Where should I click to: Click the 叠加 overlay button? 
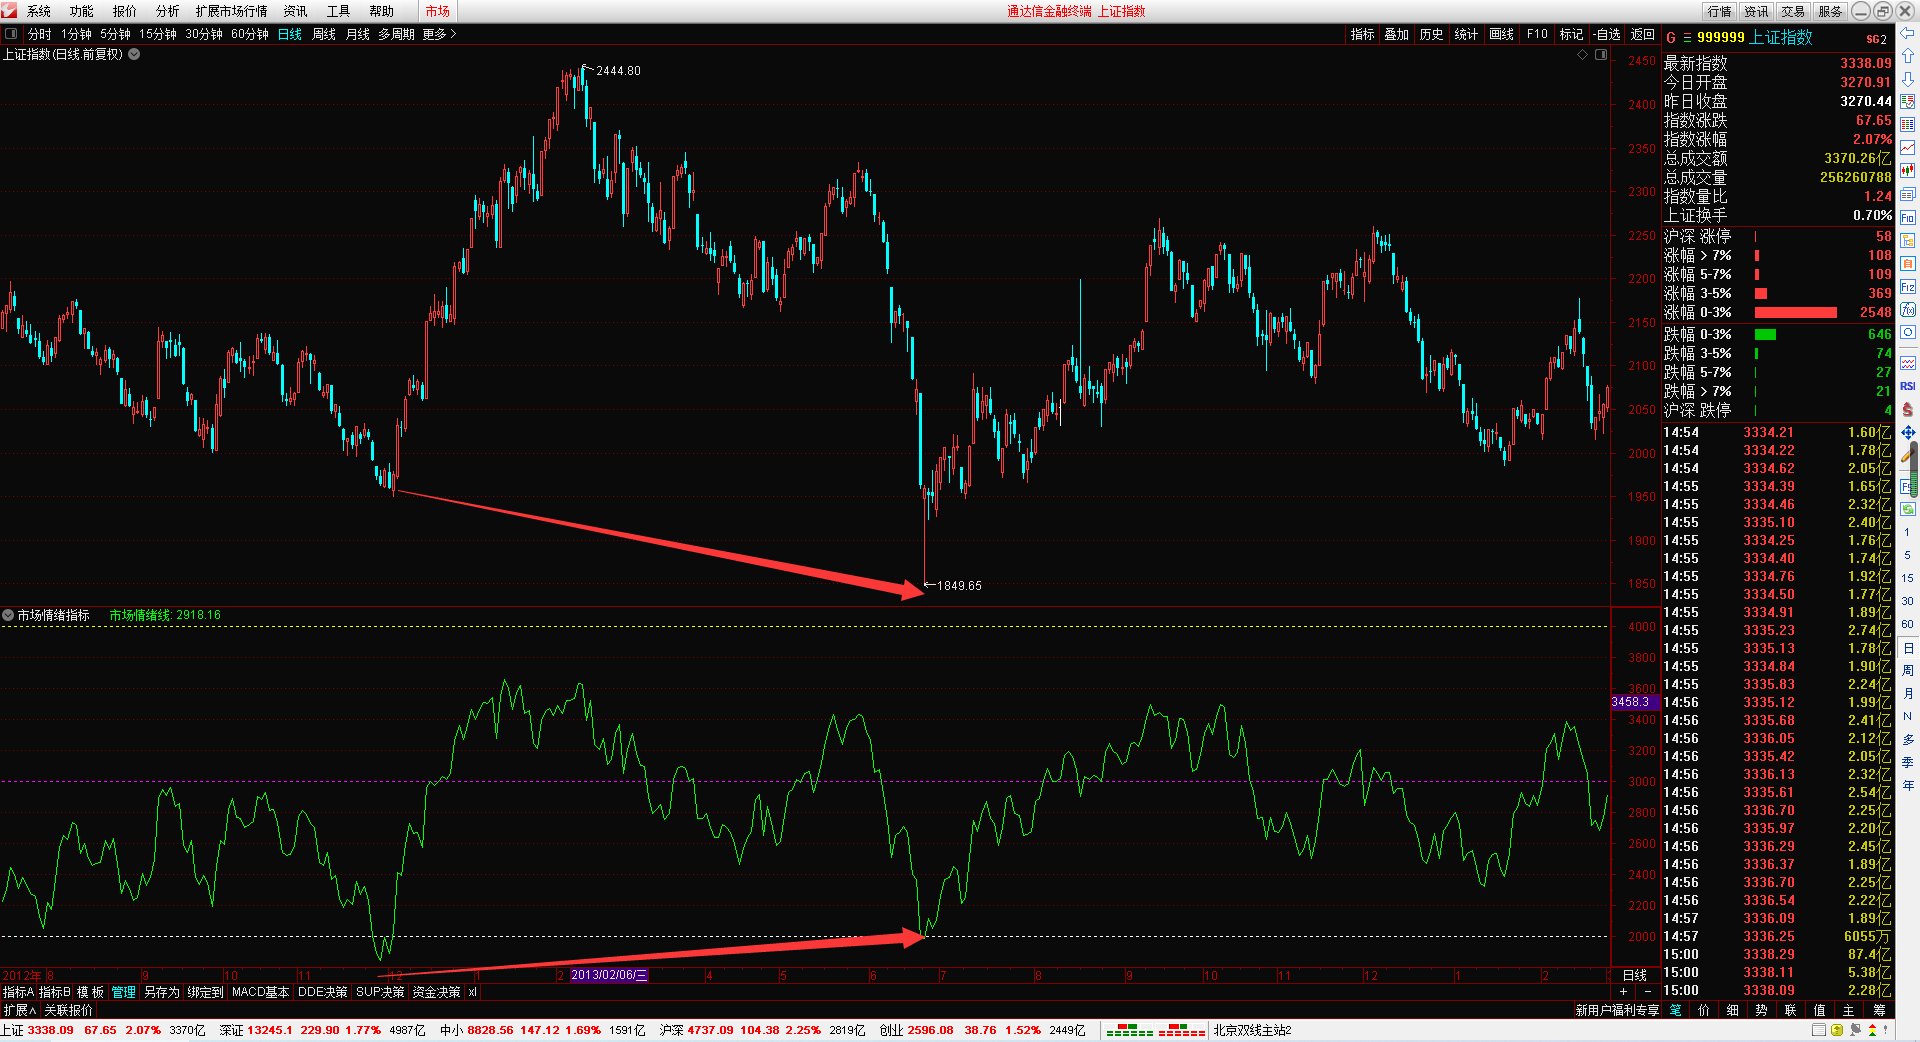coord(1396,34)
